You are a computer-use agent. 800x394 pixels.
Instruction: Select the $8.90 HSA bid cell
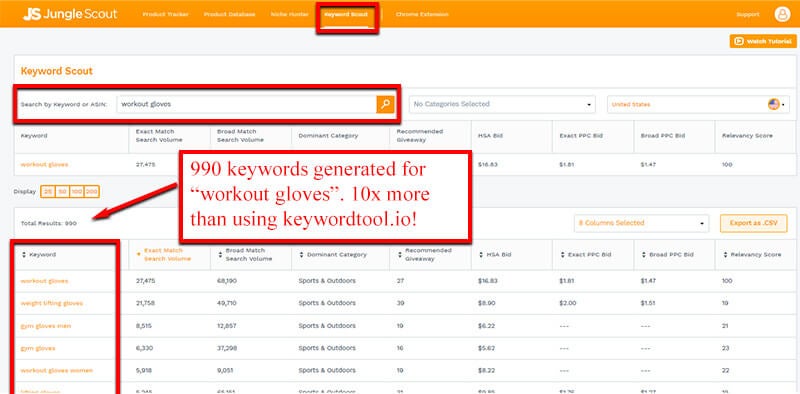pyautogui.click(x=486, y=303)
